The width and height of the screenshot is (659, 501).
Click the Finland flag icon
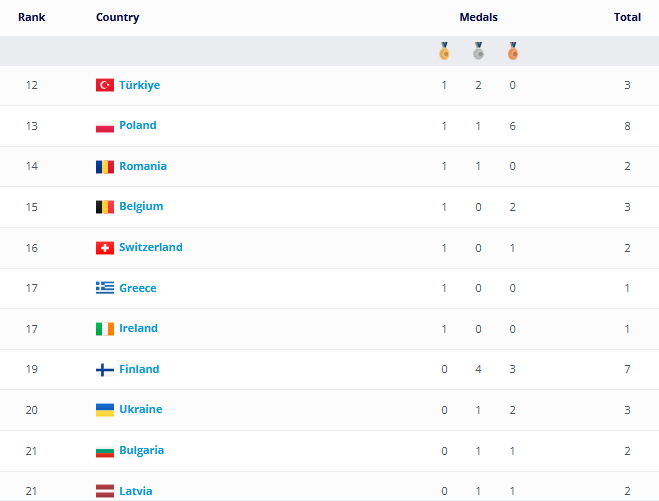click(104, 370)
